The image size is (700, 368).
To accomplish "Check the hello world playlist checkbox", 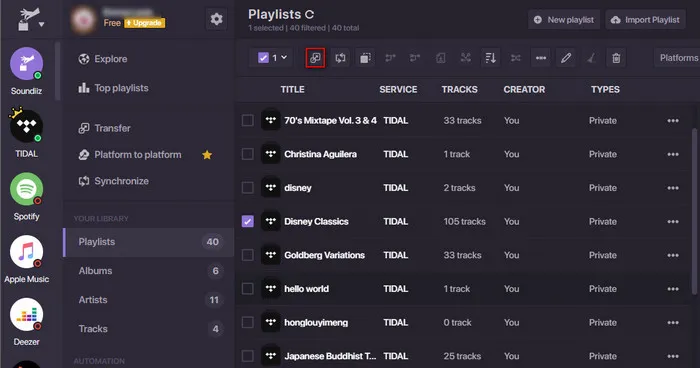I will tap(248, 289).
